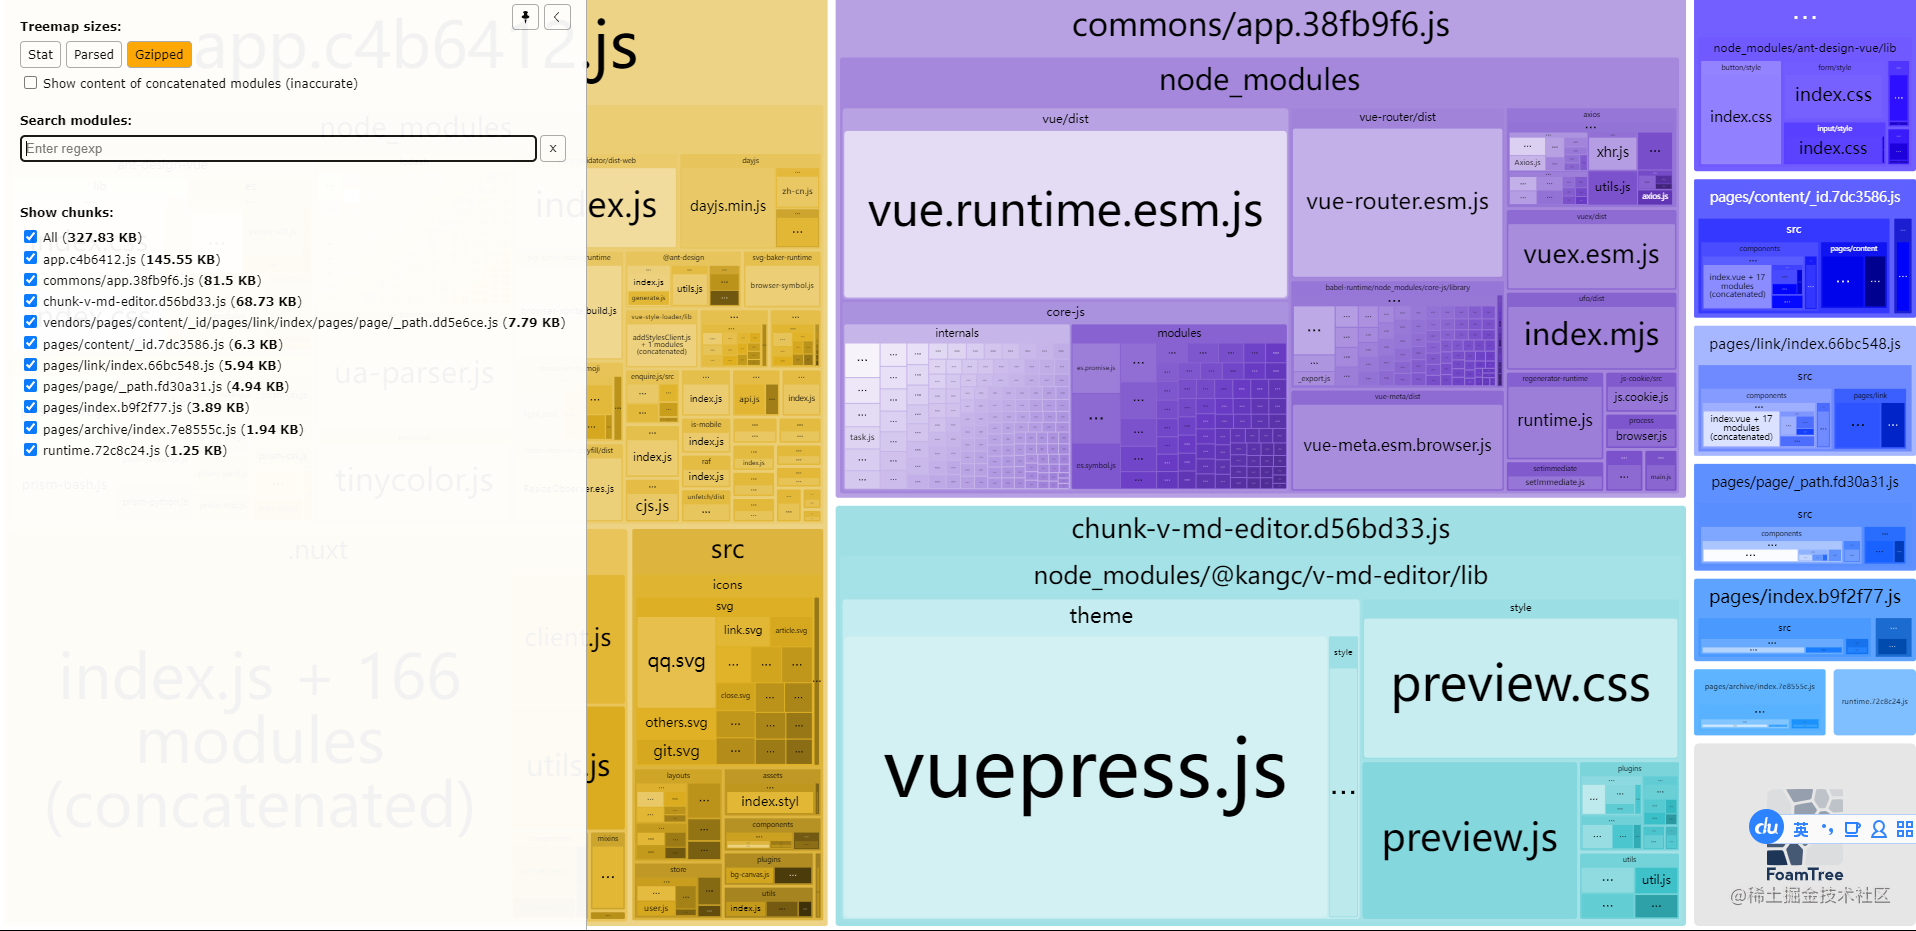Image resolution: width=1916 pixels, height=931 pixels.
Task: Click the vuex.esm.js module block
Action: pyautogui.click(x=1591, y=255)
